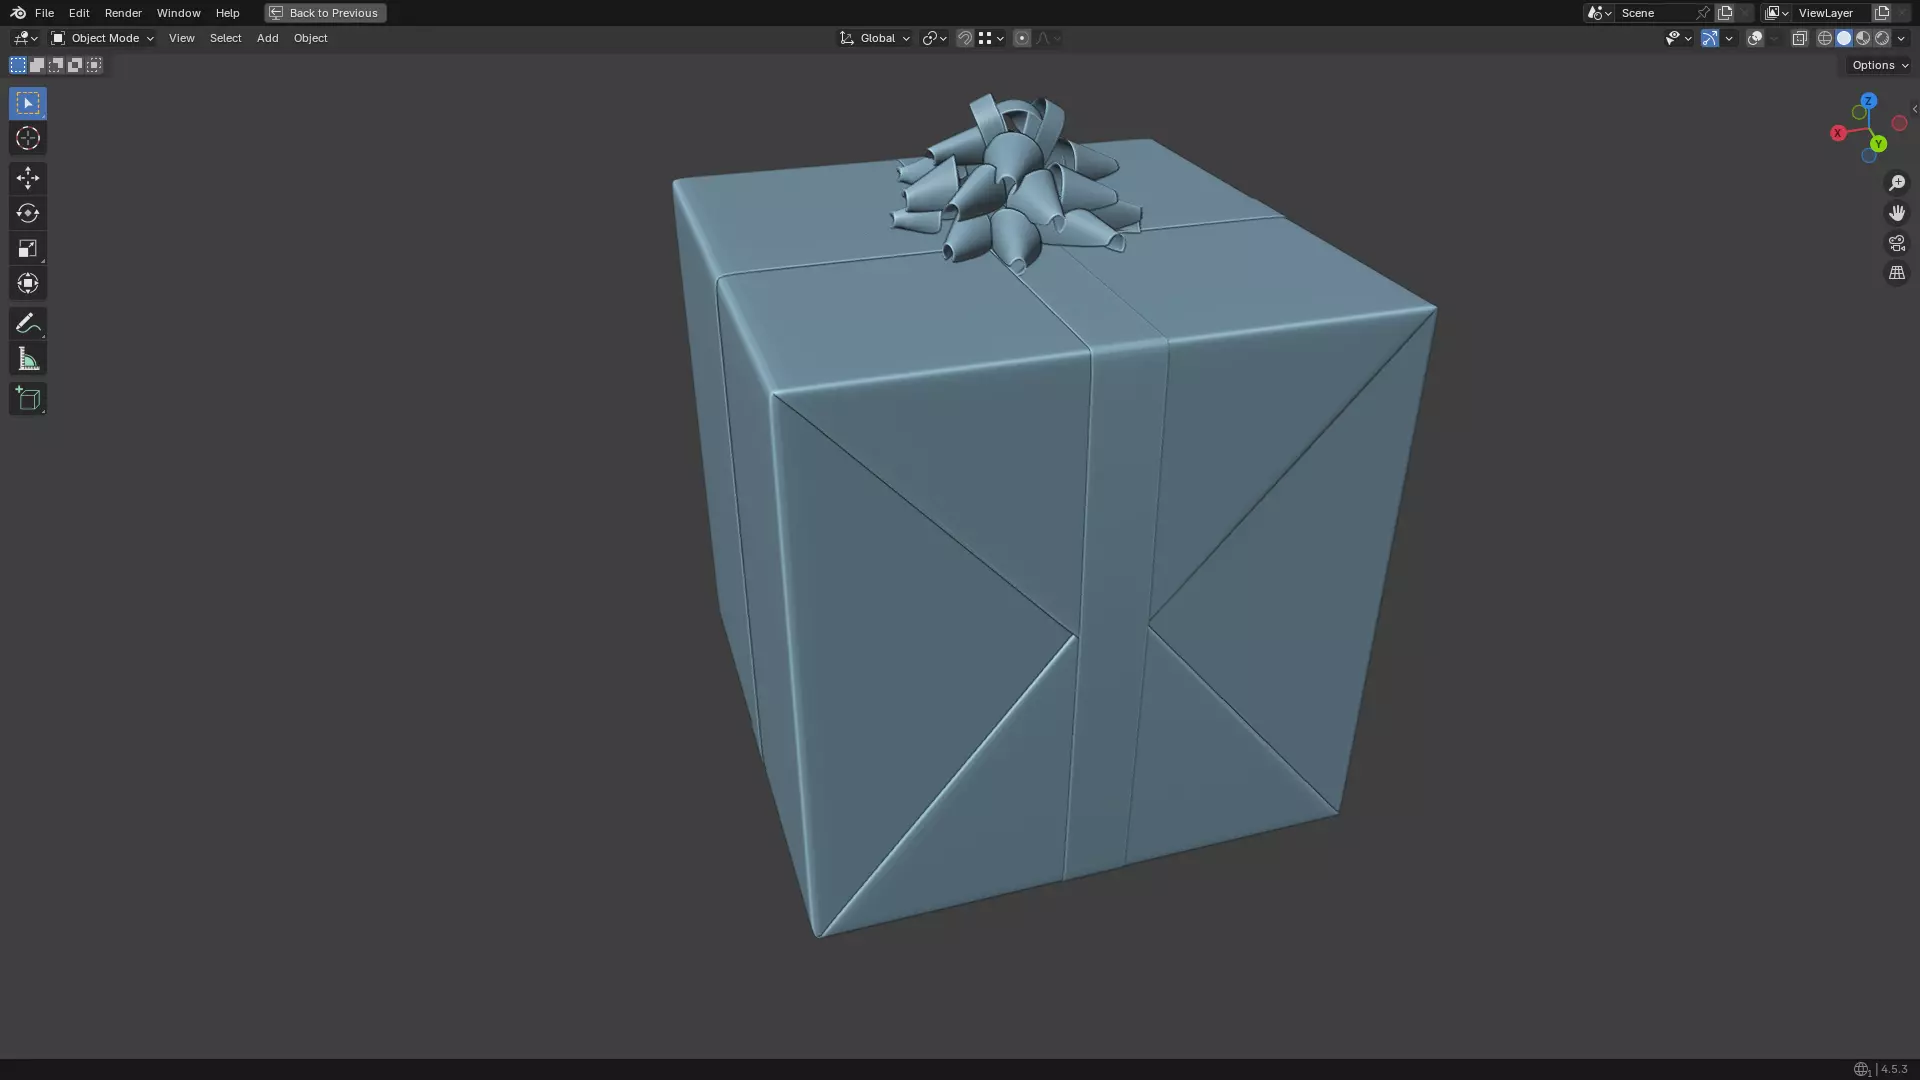
Task: Expand the Options dropdown
Action: (1880, 65)
